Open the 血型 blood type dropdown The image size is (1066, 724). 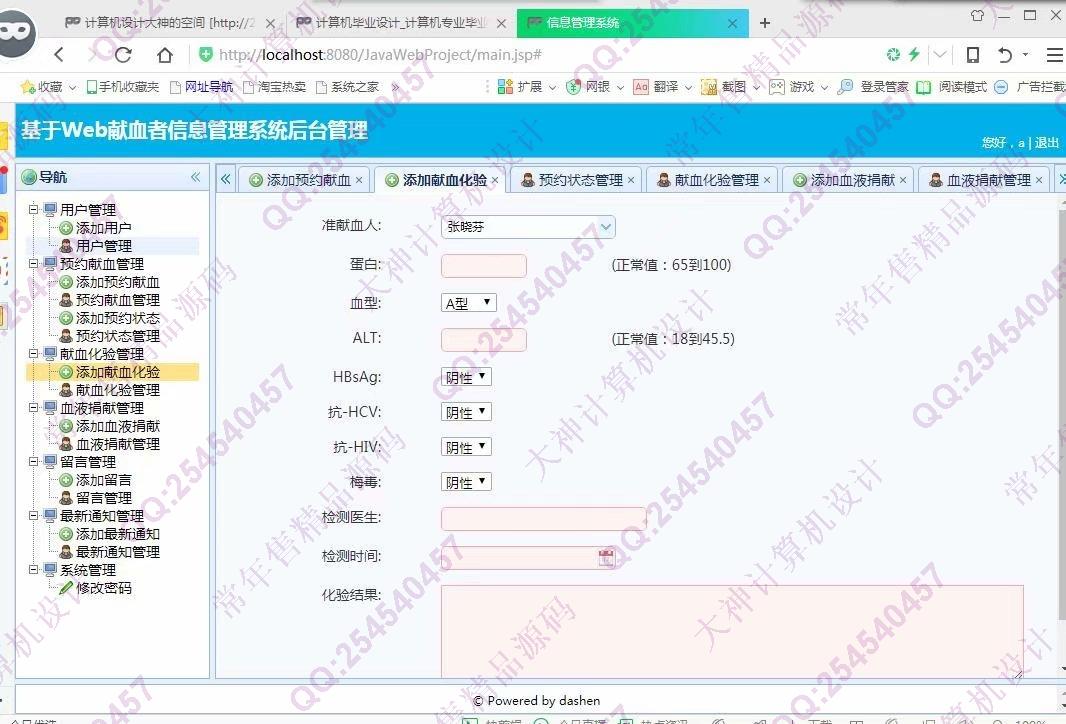[468, 302]
